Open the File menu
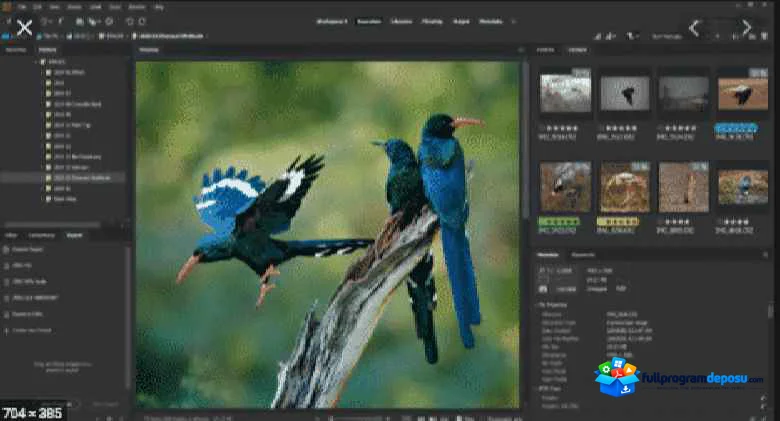The image size is (780, 421). [22, 7]
